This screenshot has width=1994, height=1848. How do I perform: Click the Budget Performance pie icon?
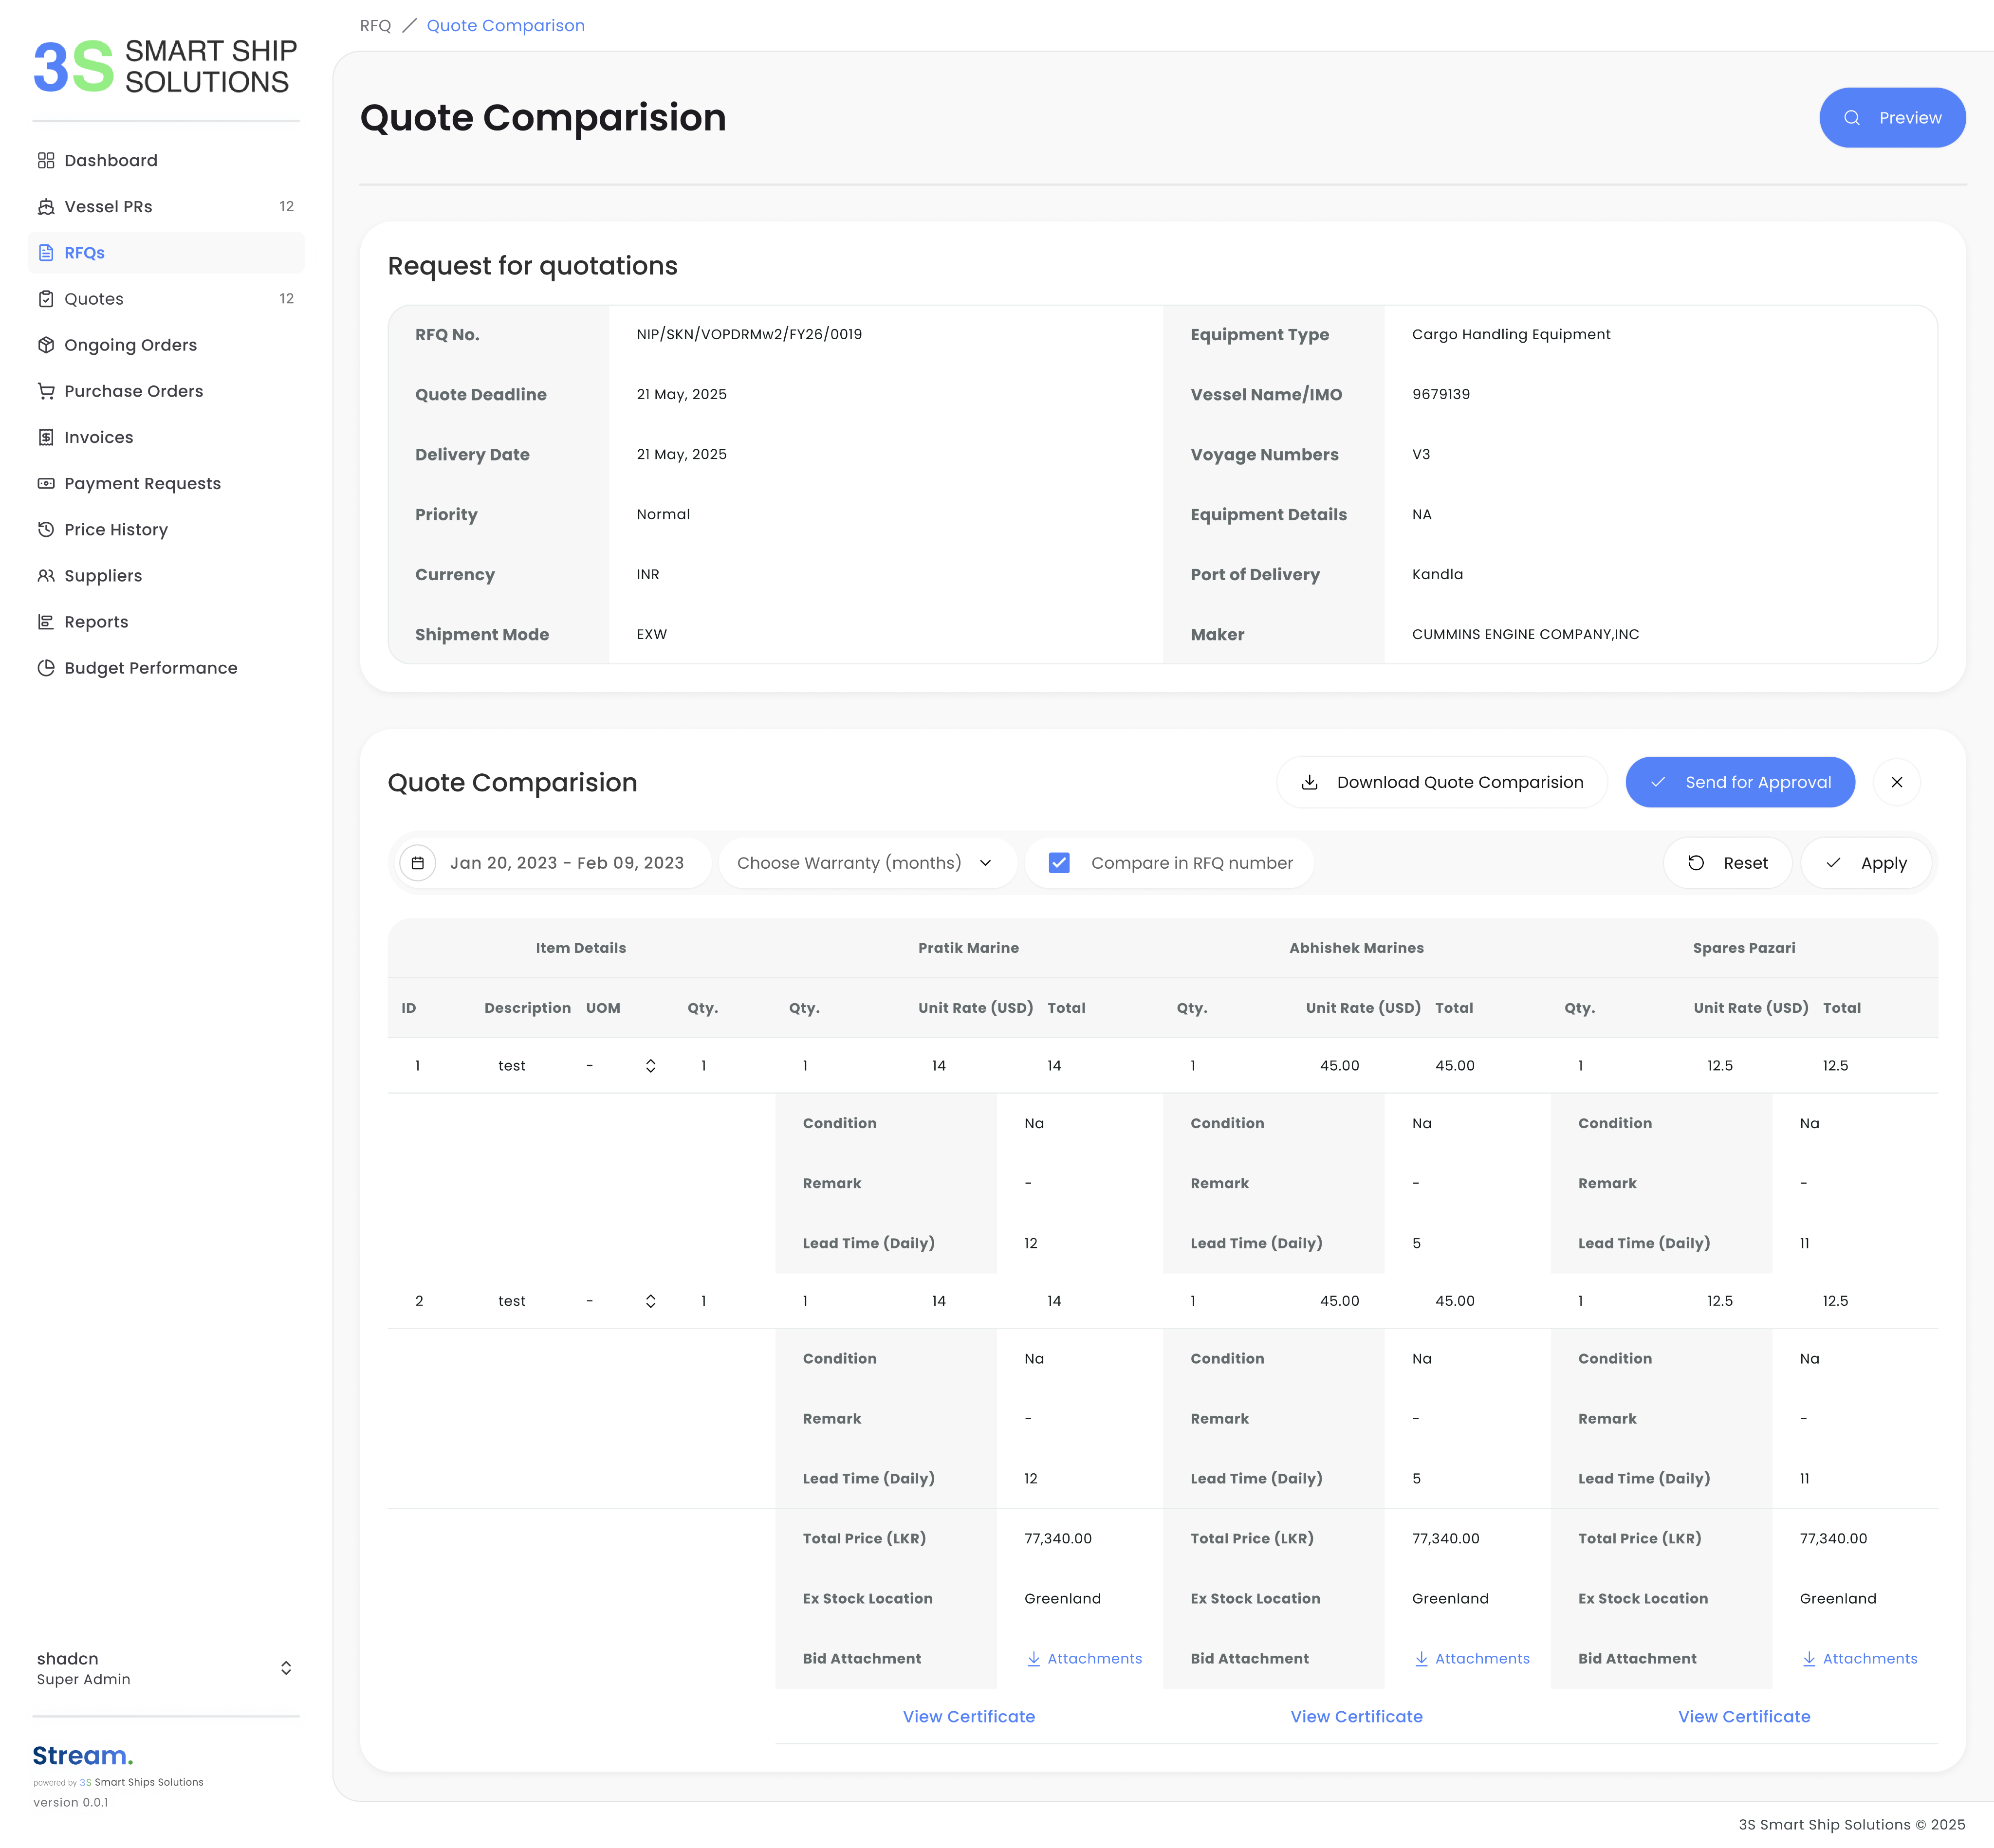(46, 668)
